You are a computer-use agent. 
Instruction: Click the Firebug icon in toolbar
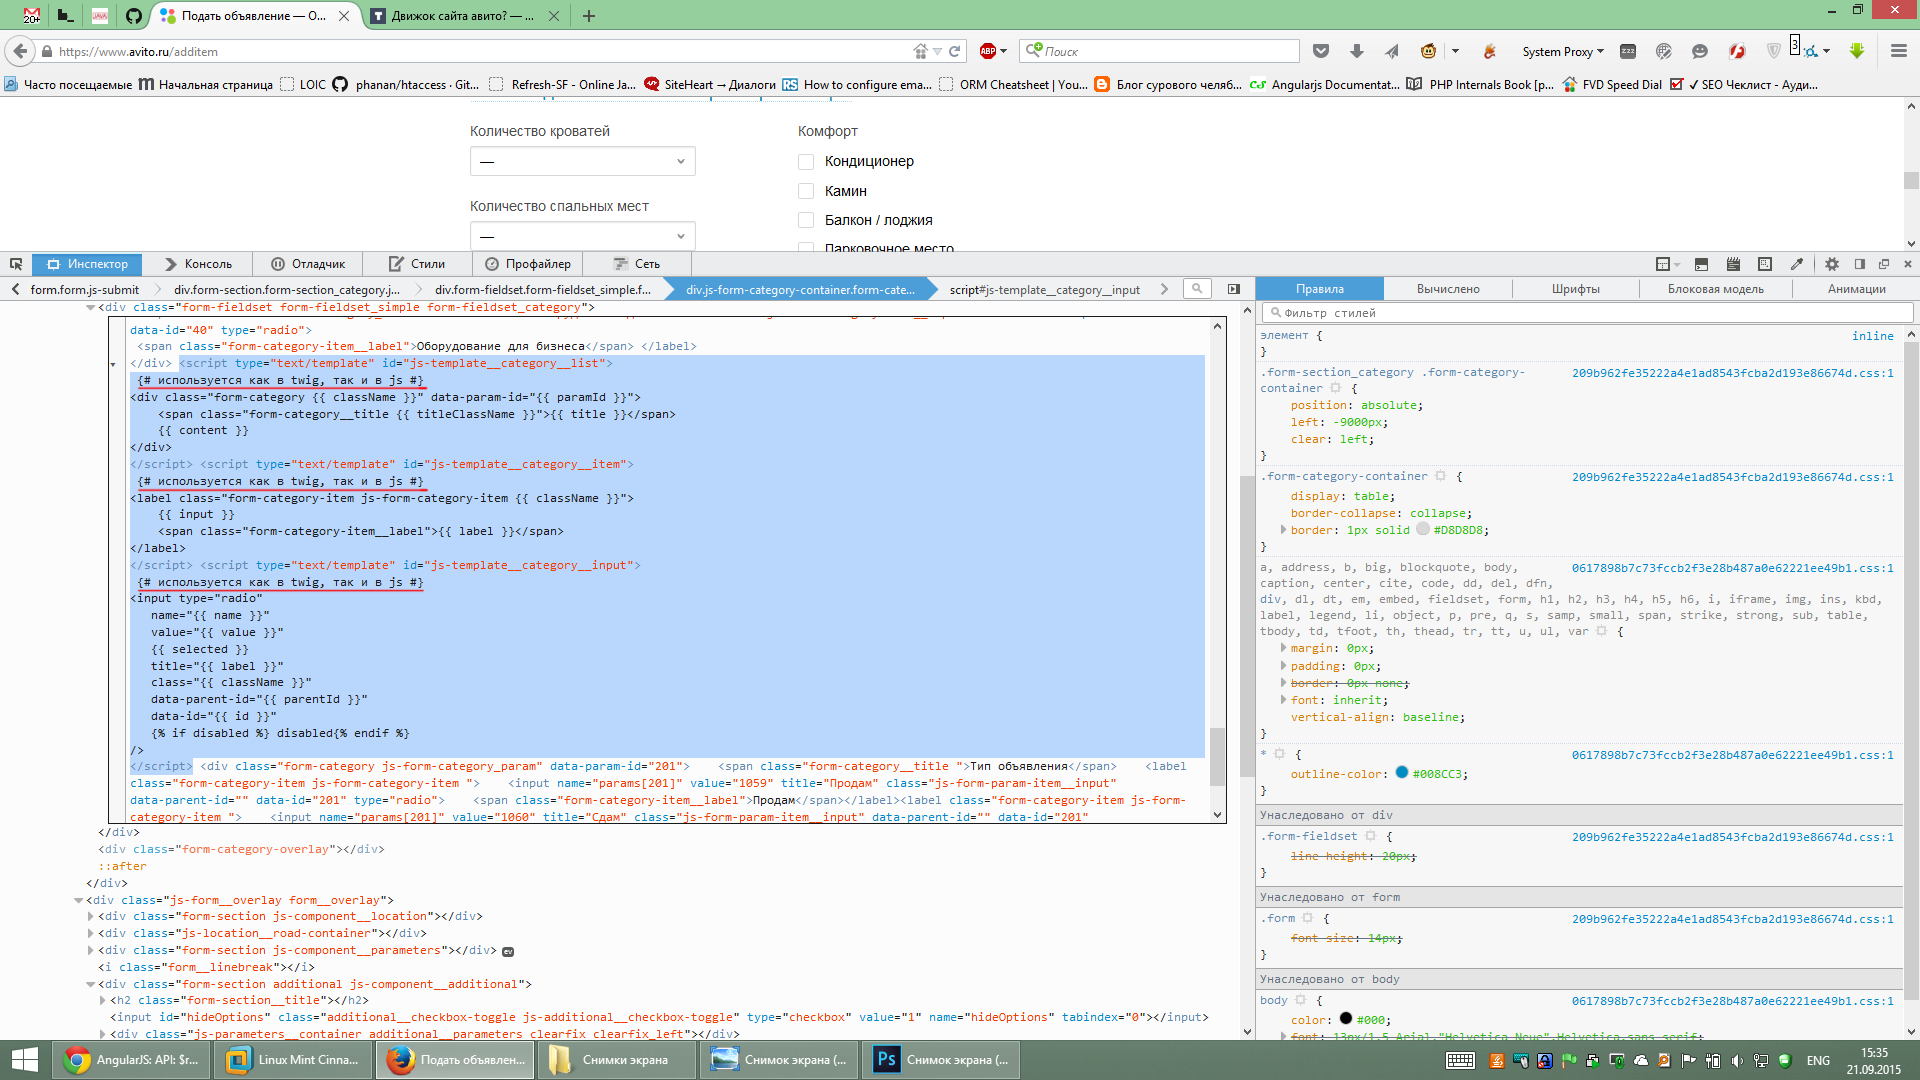click(x=1489, y=51)
